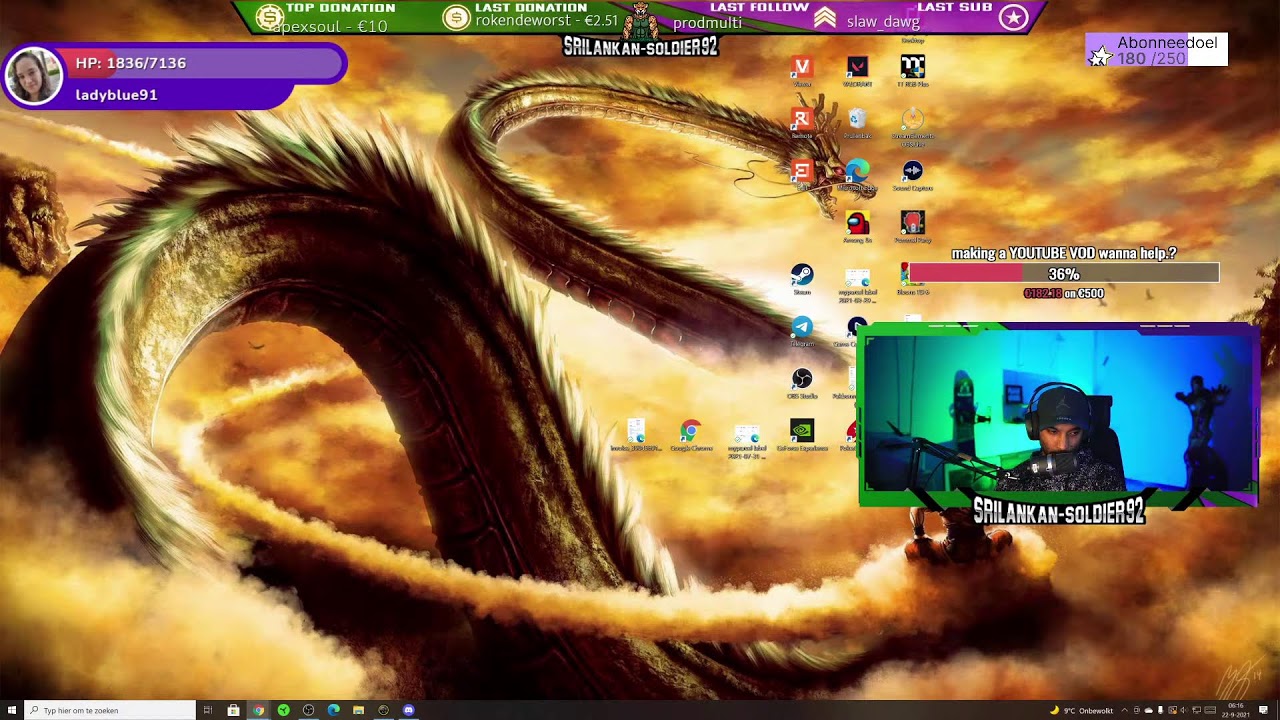
Task: Open the Windows Start menu
Action: (11, 710)
